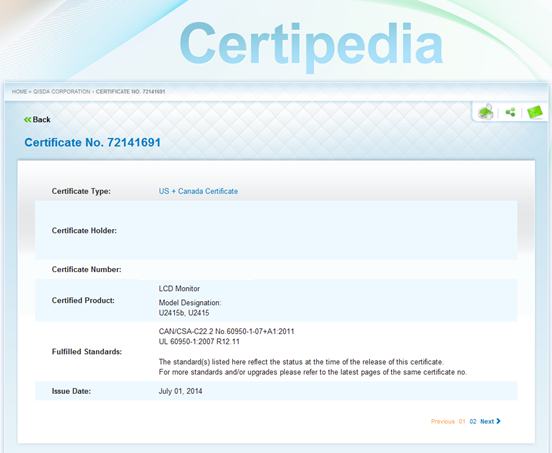The height and width of the screenshot is (453, 552).
Task: Go to page 02 of certificate
Action: tap(473, 421)
